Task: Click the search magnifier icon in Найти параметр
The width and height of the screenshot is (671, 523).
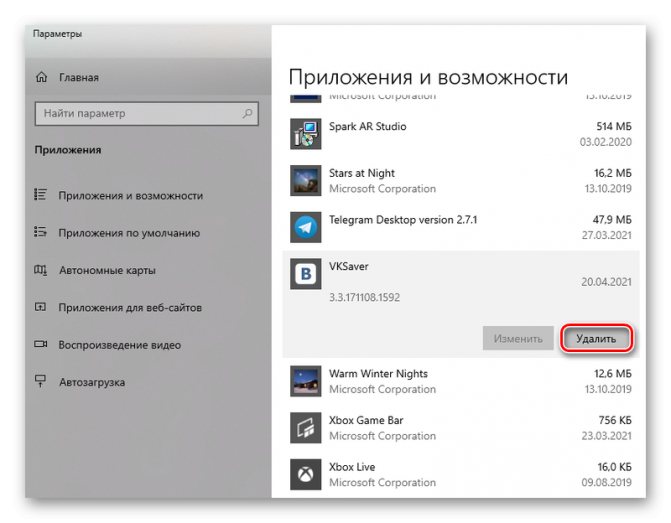Action: 247,113
